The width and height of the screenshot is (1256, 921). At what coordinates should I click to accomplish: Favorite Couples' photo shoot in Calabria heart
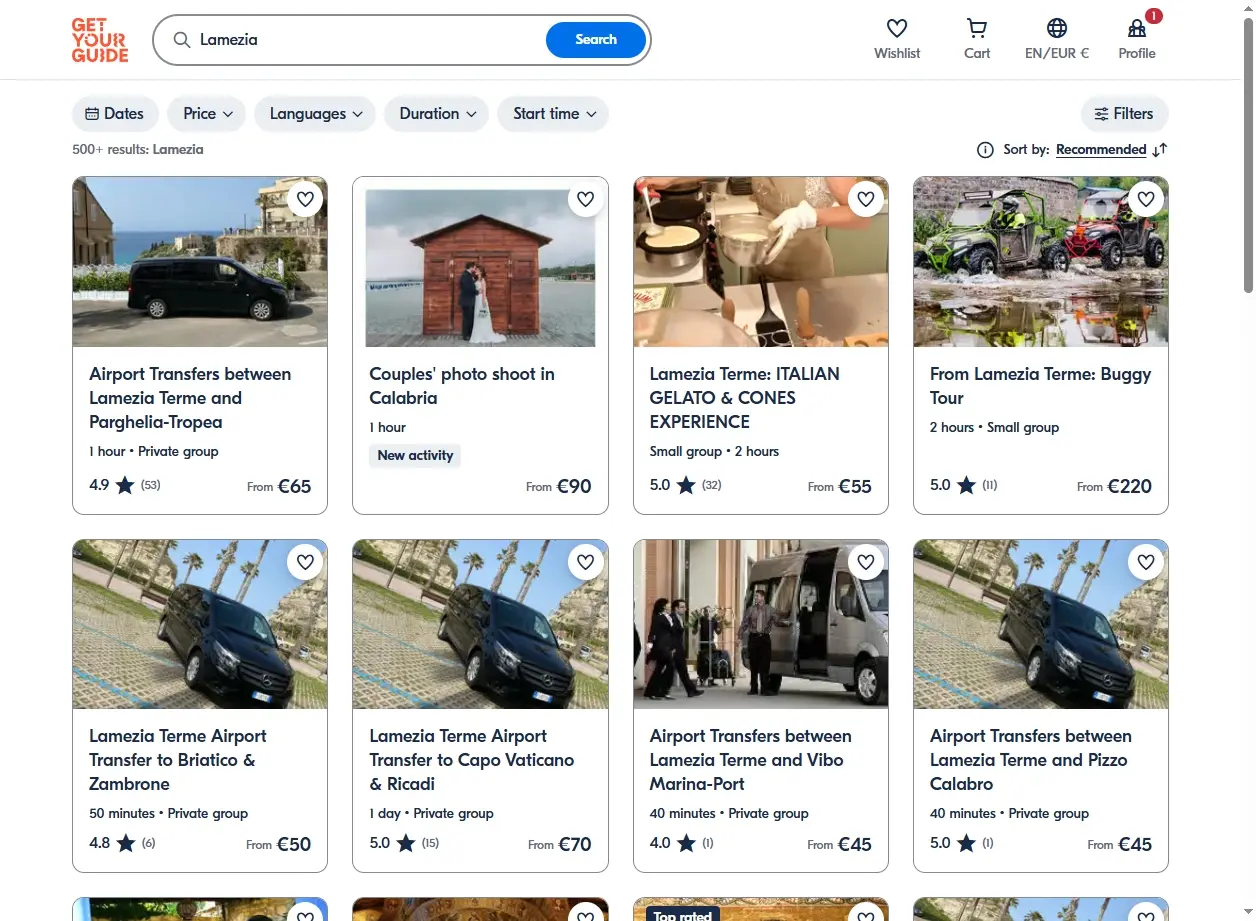(x=586, y=199)
